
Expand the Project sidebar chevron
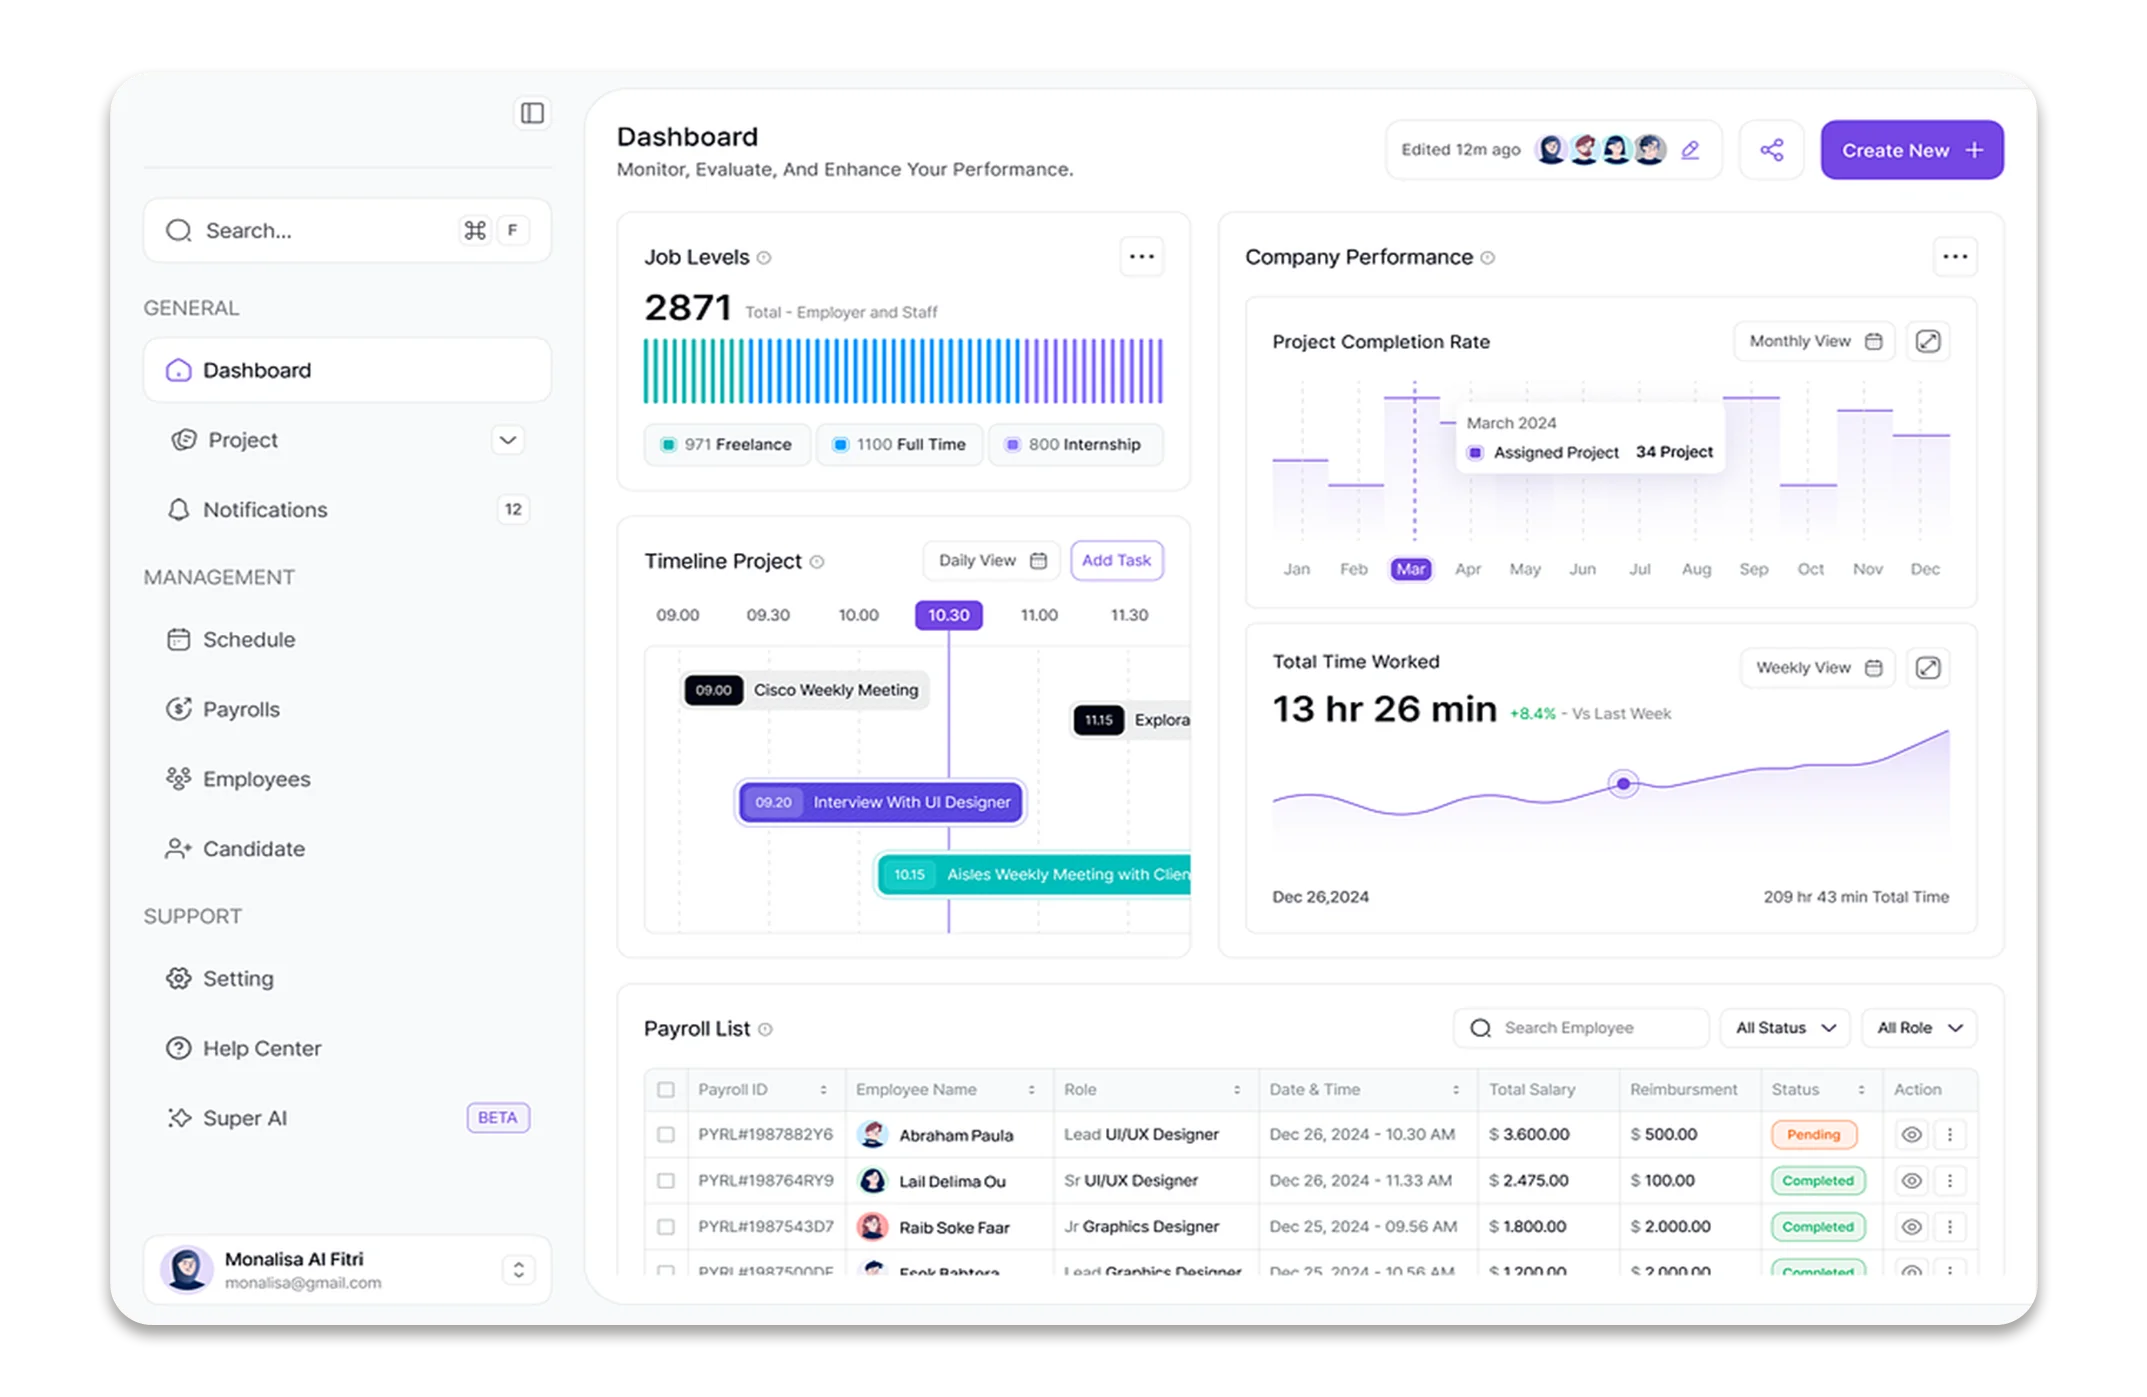pos(508,440)
